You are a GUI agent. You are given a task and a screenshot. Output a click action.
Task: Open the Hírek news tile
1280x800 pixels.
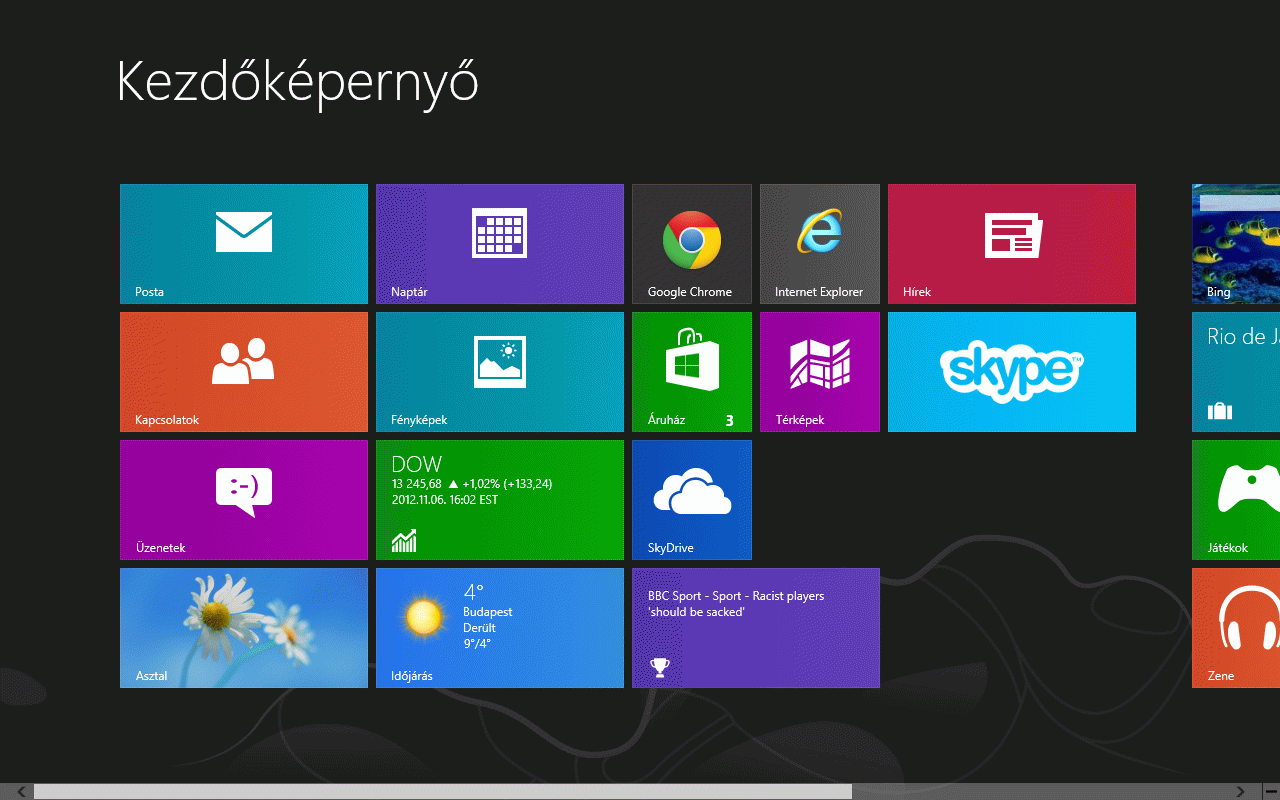[x=1011, y=244]
